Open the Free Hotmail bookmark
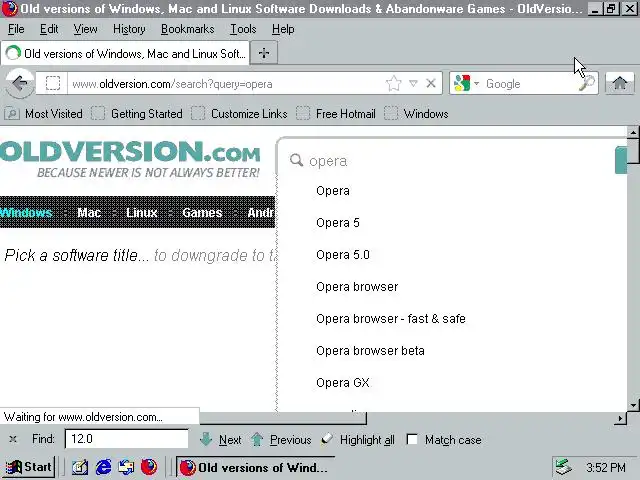This screenshot has height=480, width=640. 336,113
